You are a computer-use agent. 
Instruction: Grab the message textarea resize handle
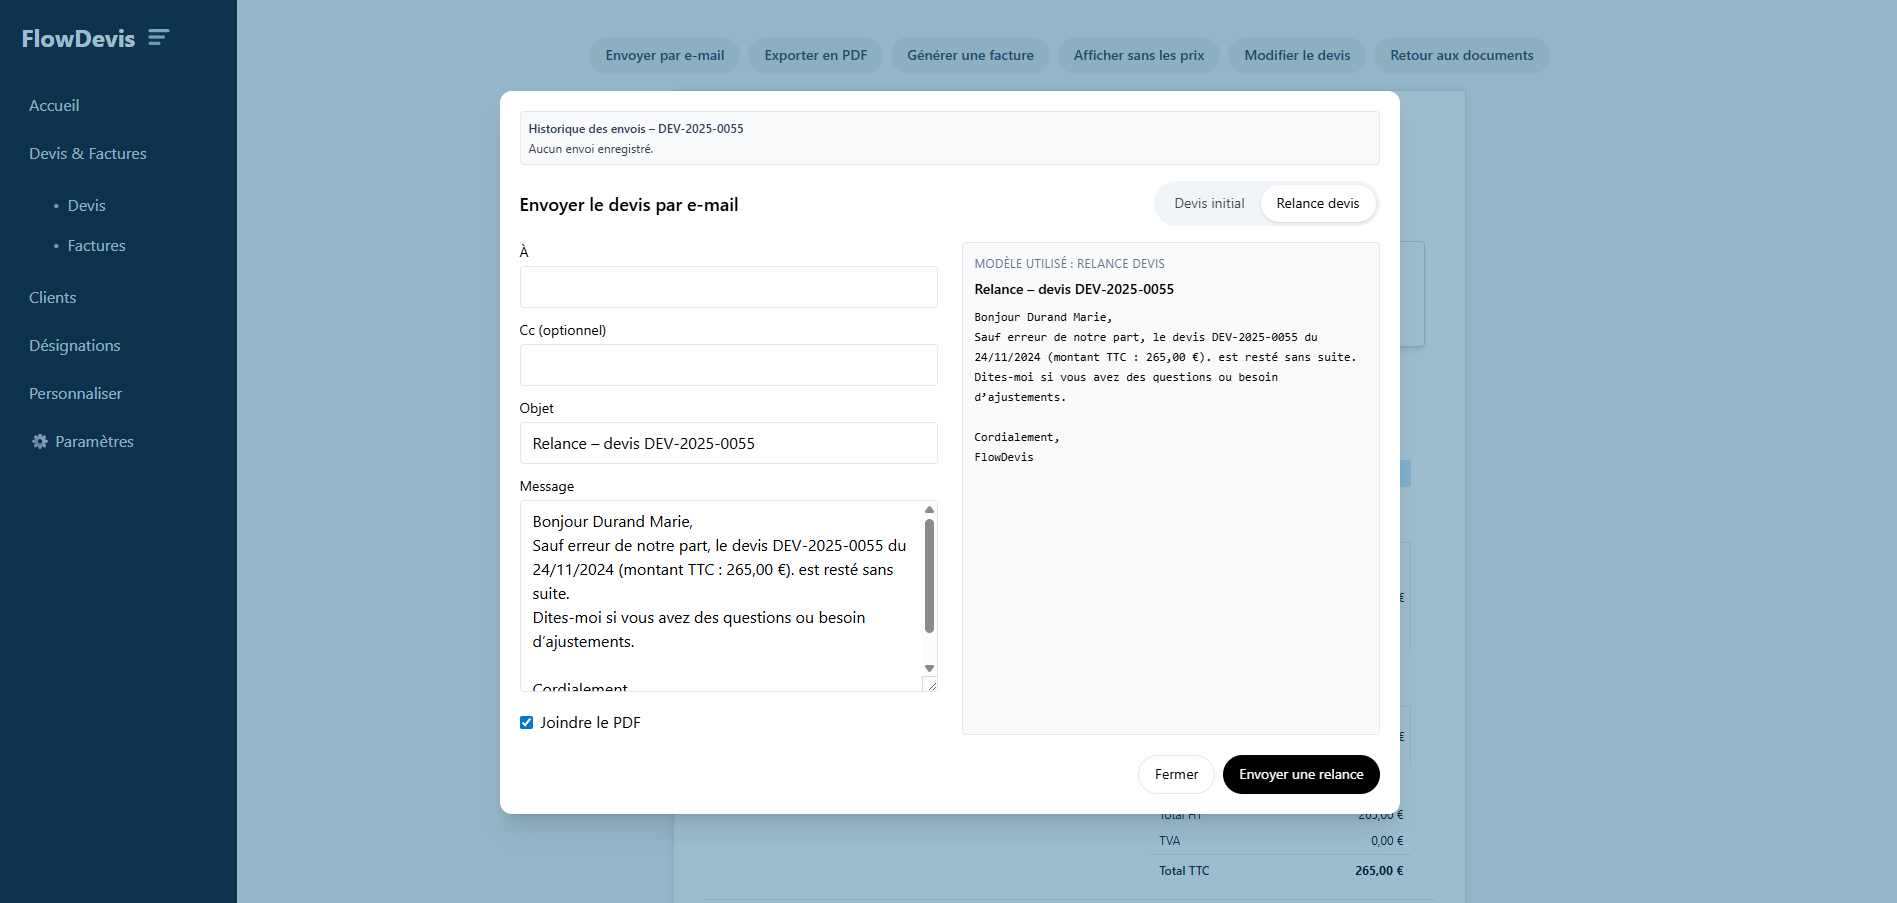pos(931,686)
